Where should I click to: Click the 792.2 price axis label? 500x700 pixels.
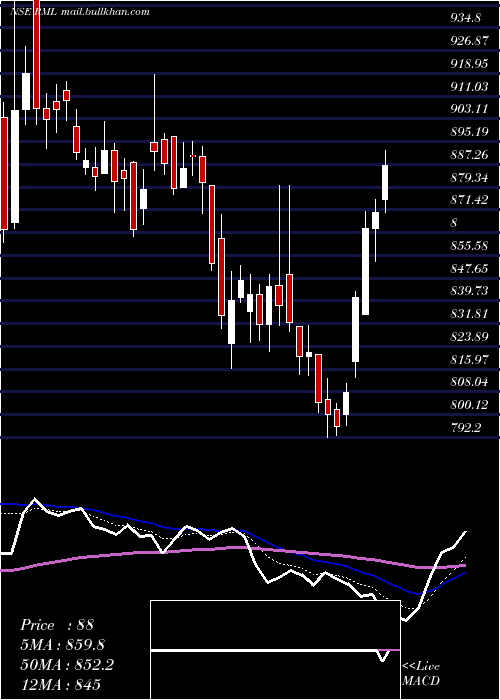pos(466,428)
